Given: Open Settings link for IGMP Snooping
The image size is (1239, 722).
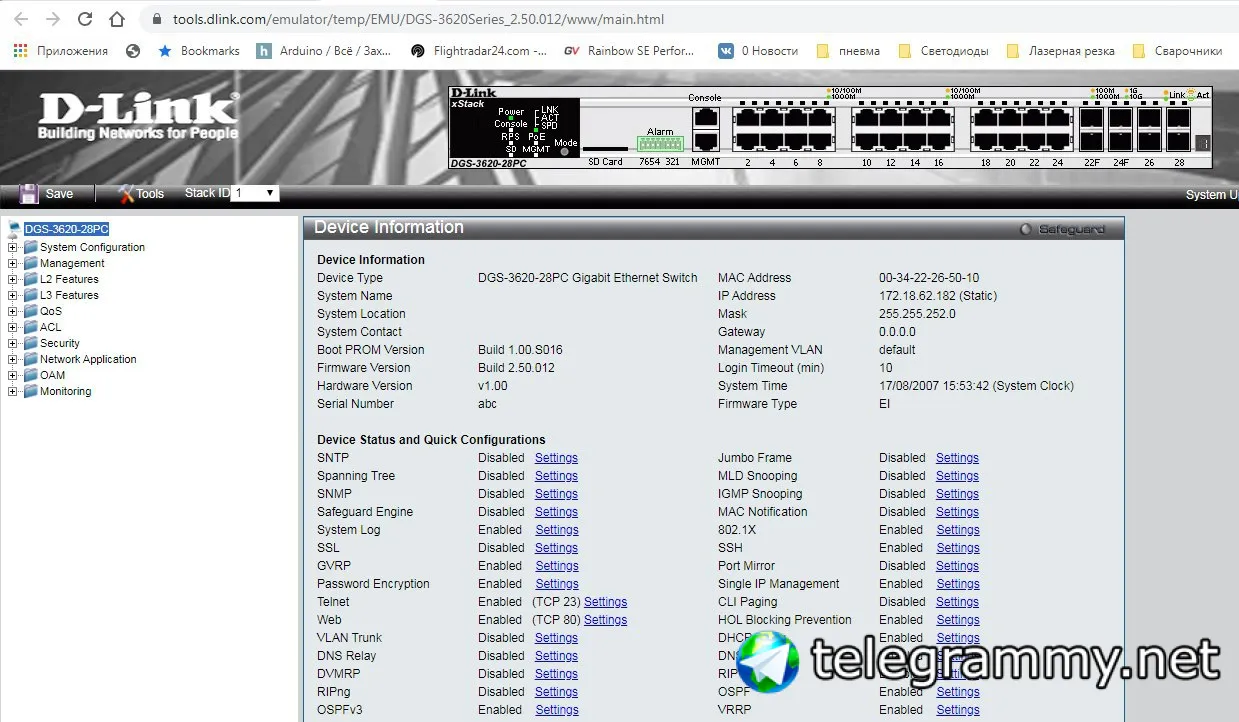Looking at the screenshot, I should [x=957, y=494].
